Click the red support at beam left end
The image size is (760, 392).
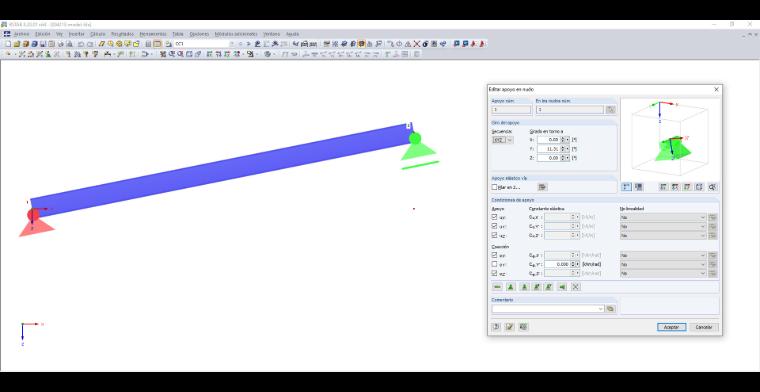click(x=36, y=223)
